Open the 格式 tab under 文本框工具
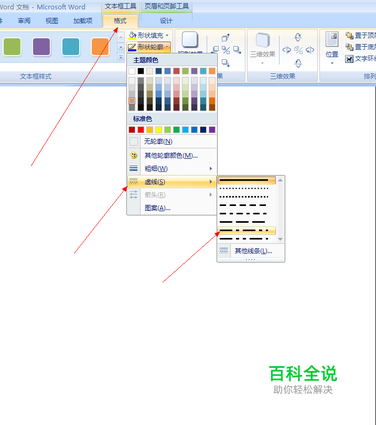Image resolution: width=376 pixels, height=425 pixels. tap(120, 21)
